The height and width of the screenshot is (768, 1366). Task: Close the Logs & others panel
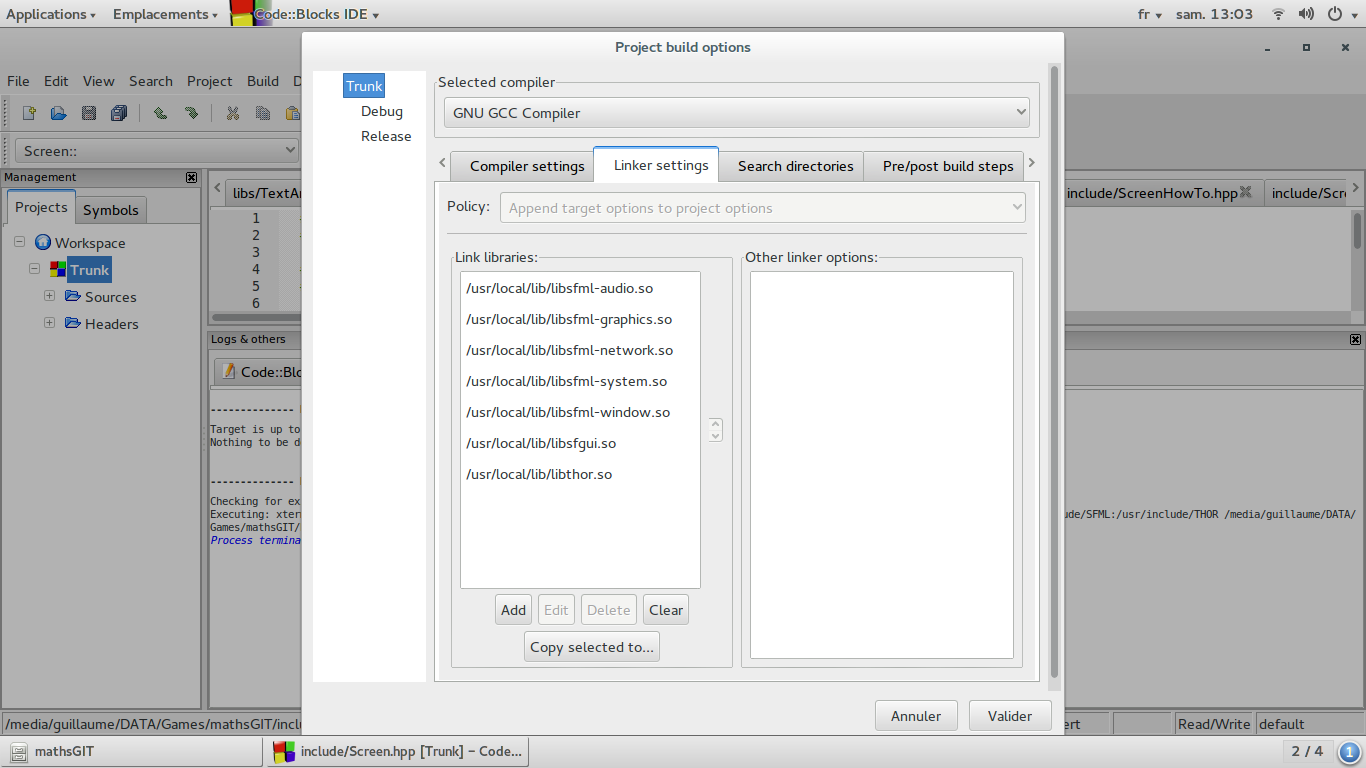pyautogui.click(x=1355, y=340)
